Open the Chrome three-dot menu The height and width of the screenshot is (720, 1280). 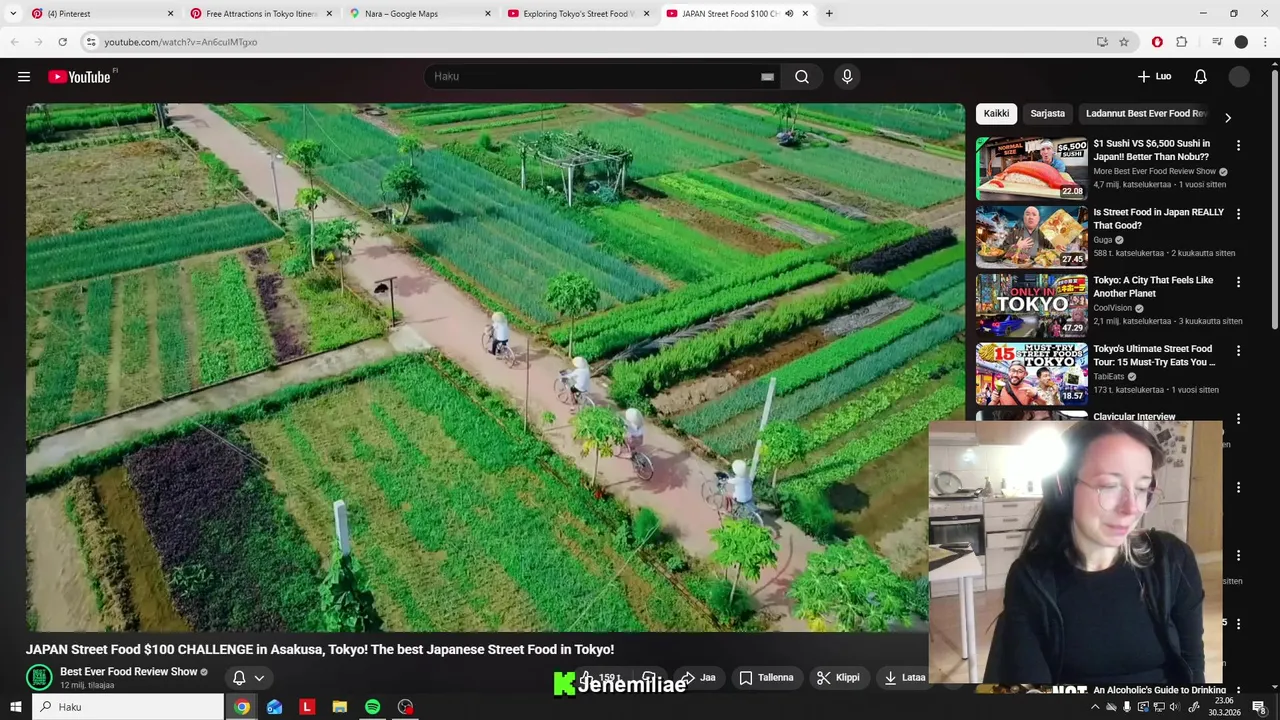point(1265,42)
